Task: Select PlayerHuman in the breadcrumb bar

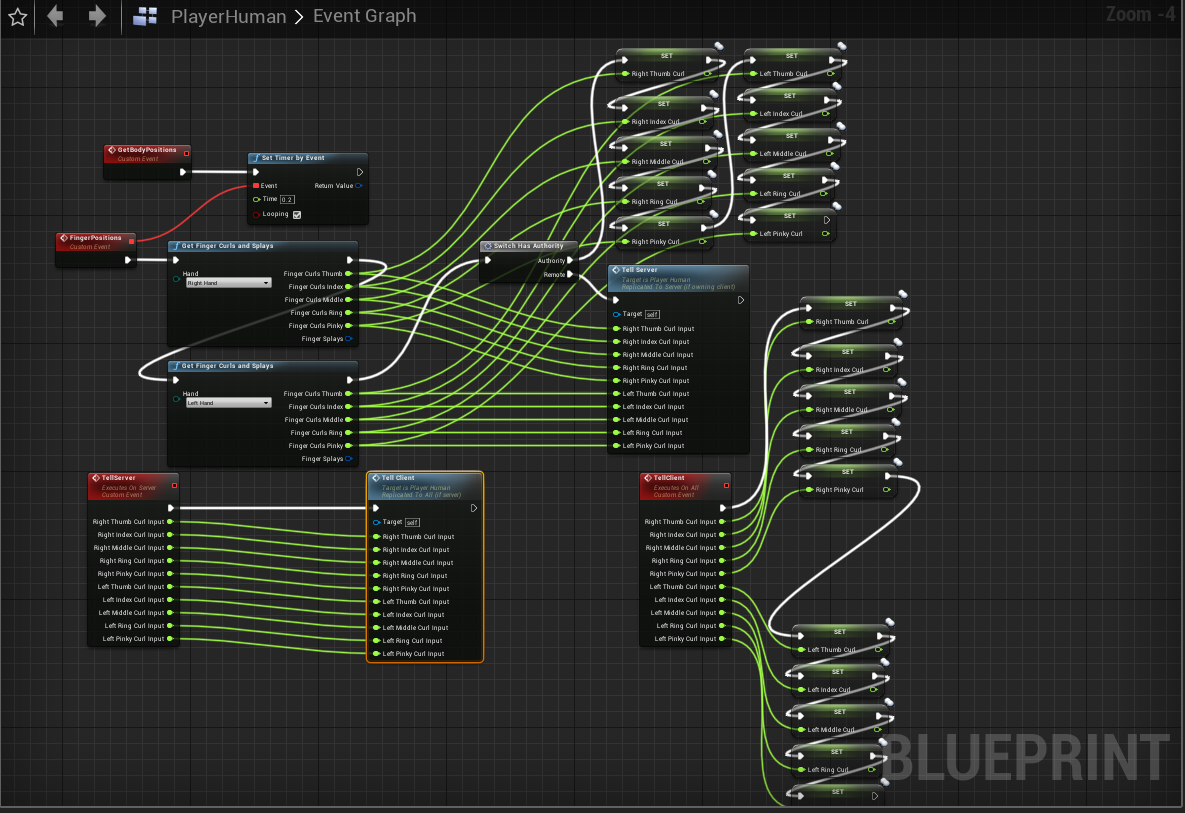Action: click(229, 15)
